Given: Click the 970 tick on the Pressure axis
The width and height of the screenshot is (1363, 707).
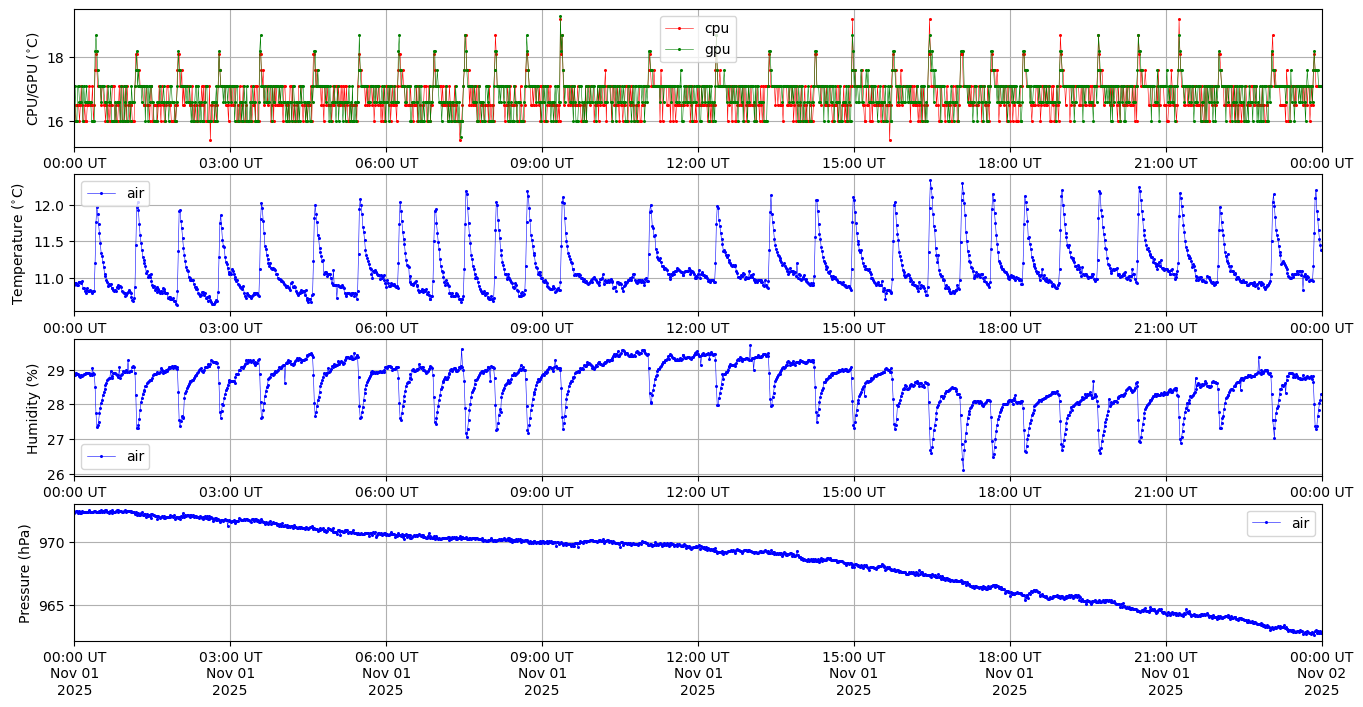Looking at the screenshot, I should coord(53,543).
